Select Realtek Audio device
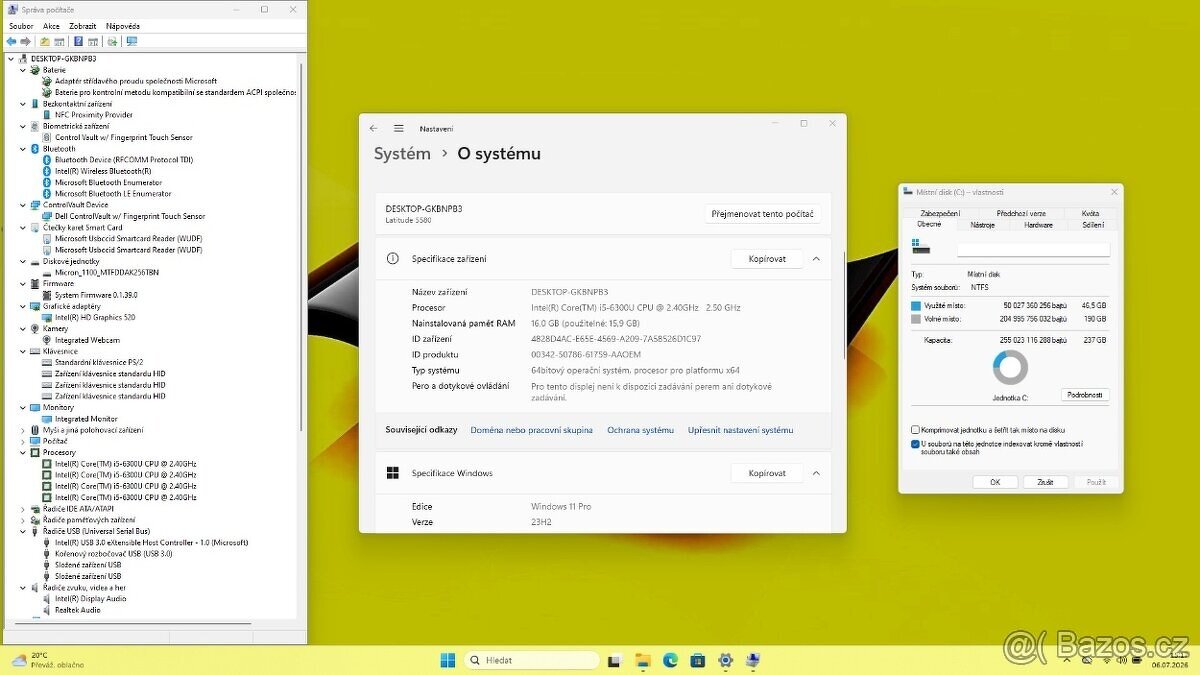1200x675 pixels. point(78,610)
